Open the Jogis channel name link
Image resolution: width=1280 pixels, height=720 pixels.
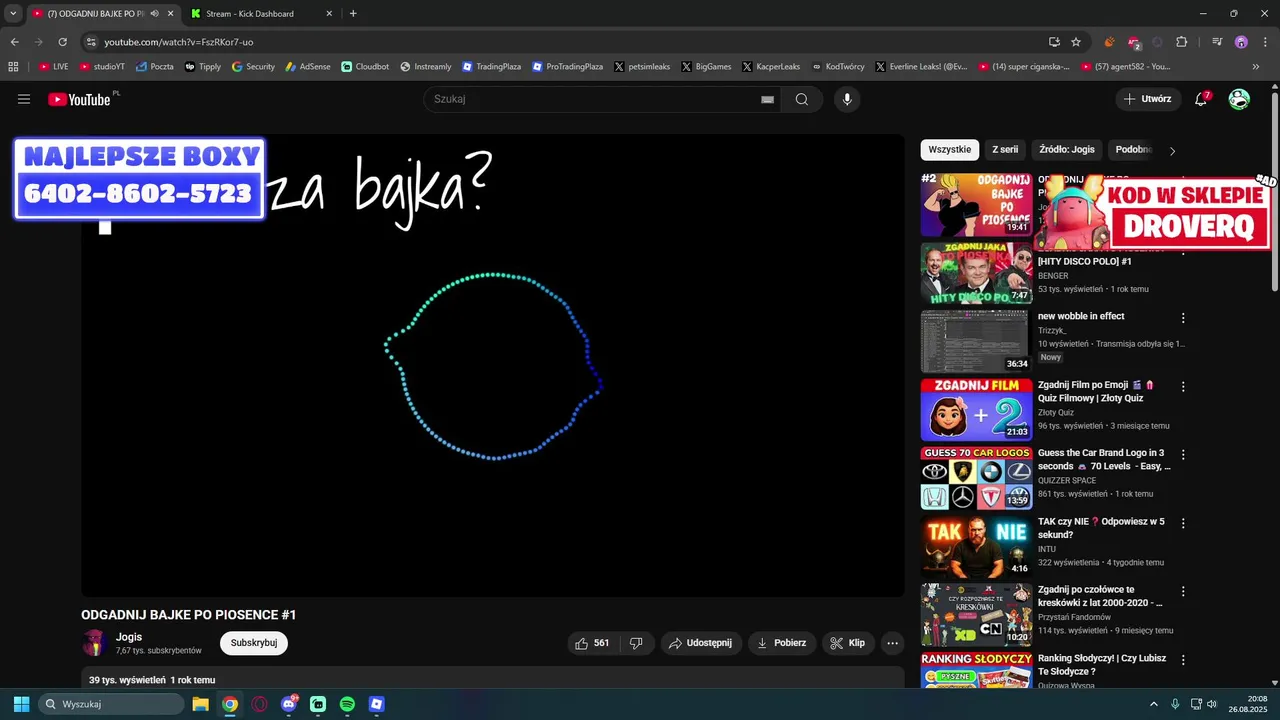coord(129,637)
